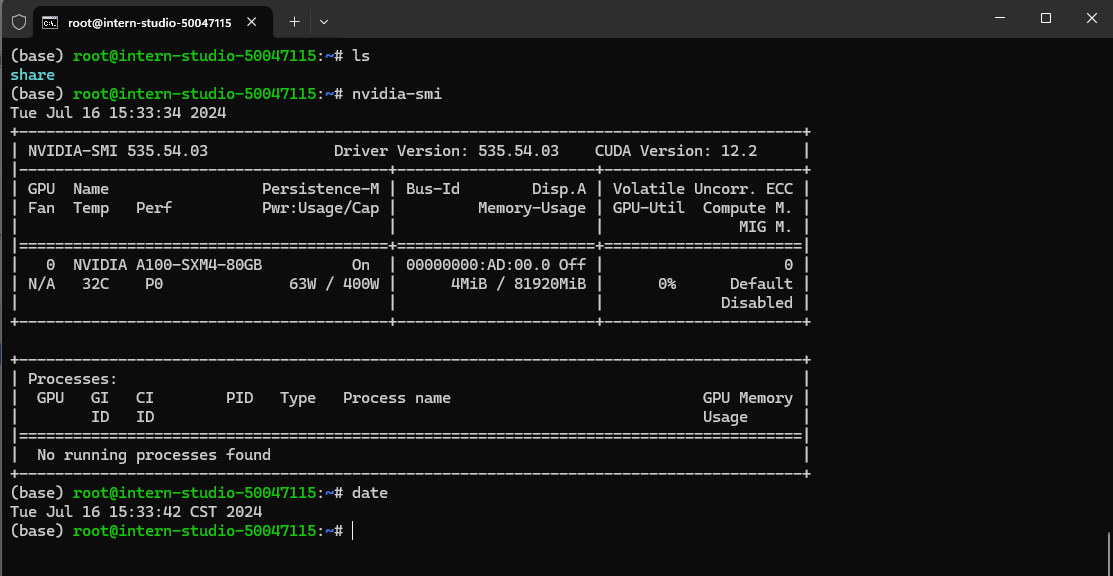1113x576 pixels.
Task: Click the 'GPU Memory' column header
Action: point(748,398)
